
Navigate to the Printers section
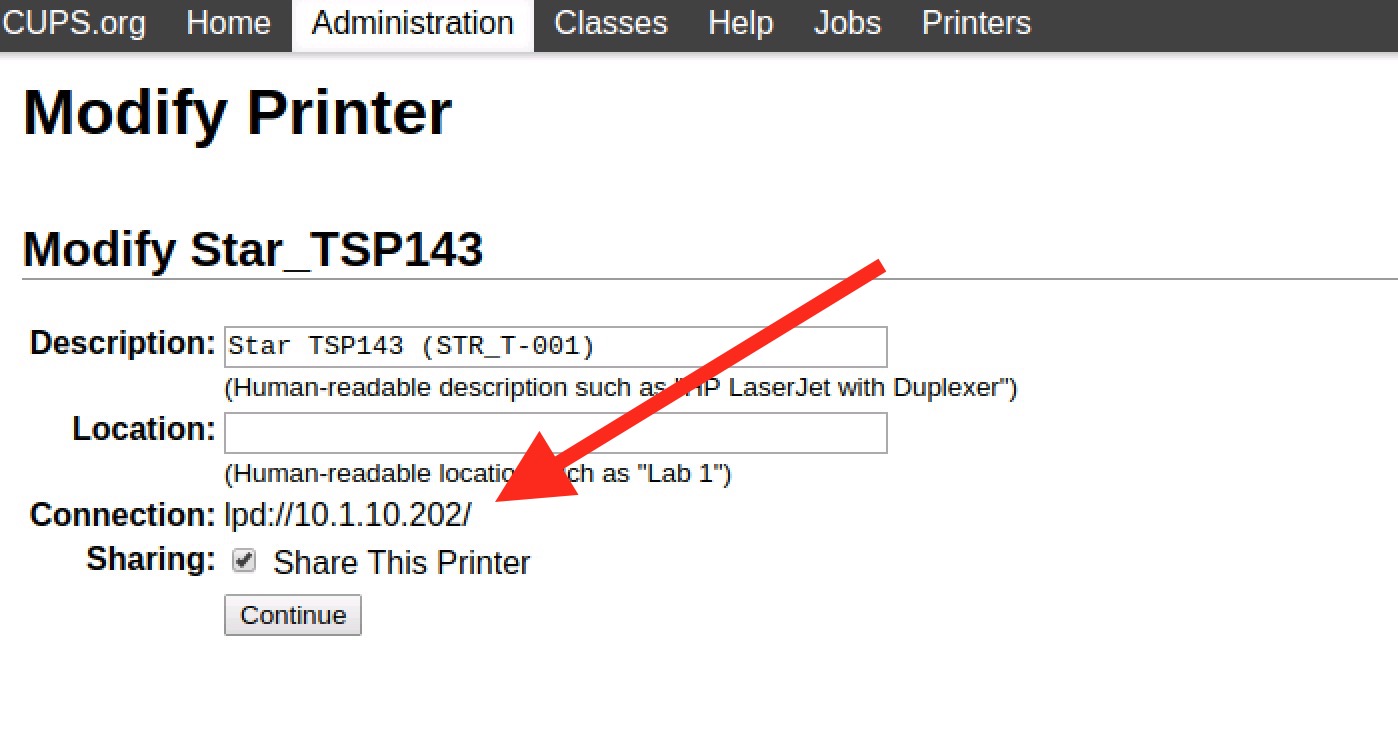(974, 24)
